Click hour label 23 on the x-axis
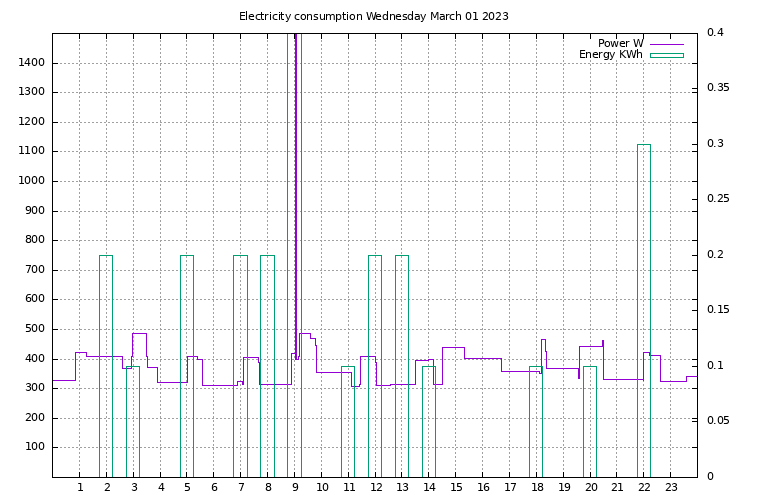 pos(671,488)
